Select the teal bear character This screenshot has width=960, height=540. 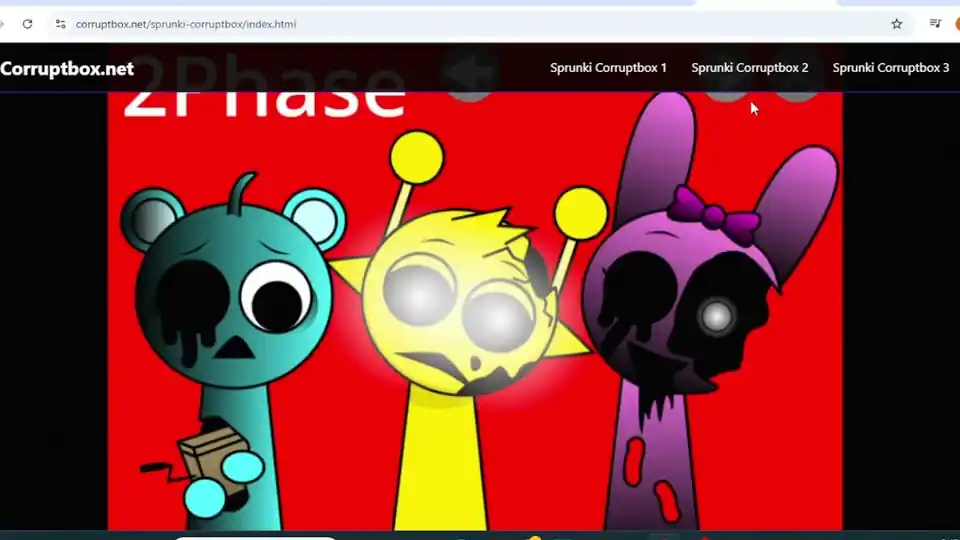tap(233, 349)
